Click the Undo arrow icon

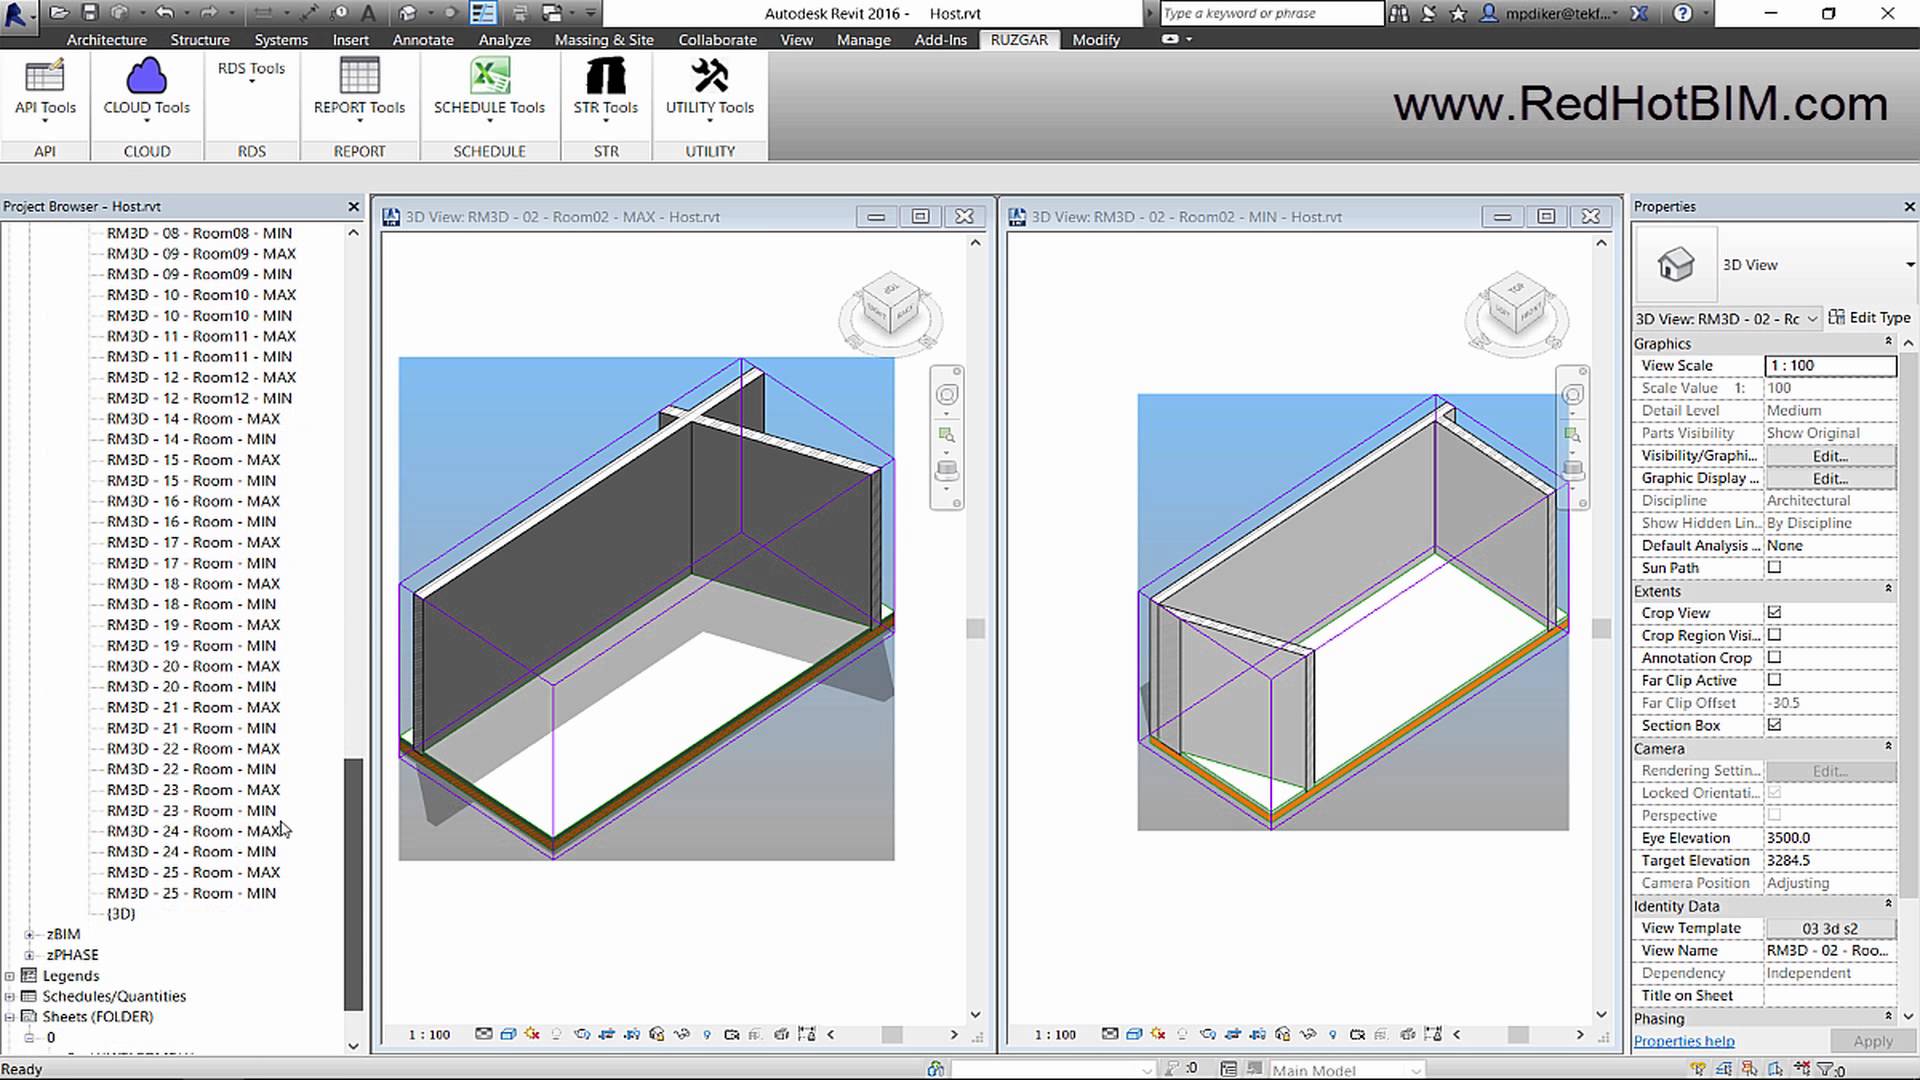click(165, 13)
